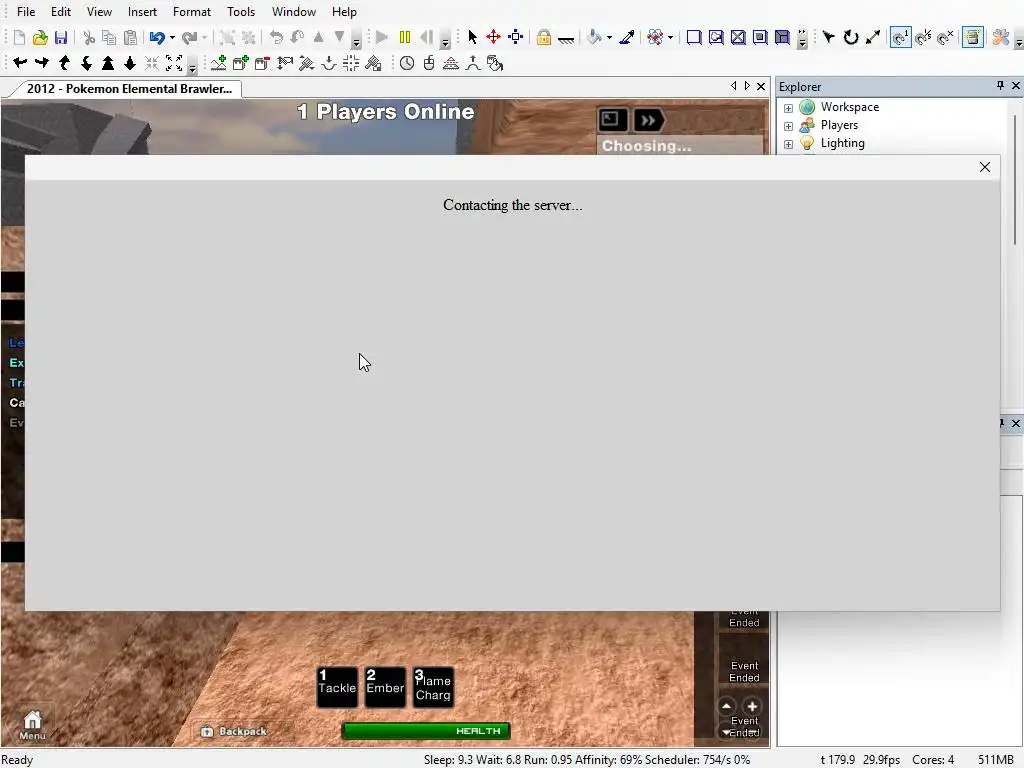The width and height of the screenshot is (1024, 768).
Task: Open the Edit menu
Action: [61, 12]
